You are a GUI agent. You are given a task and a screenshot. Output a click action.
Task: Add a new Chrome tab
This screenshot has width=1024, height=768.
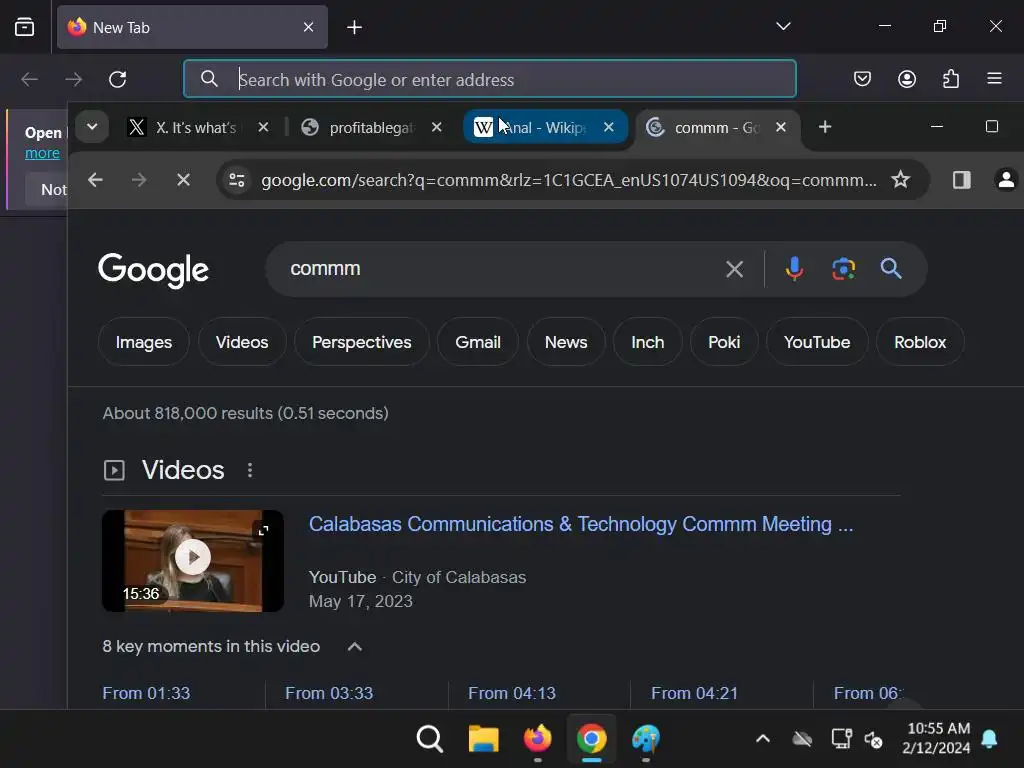[825, 127]
